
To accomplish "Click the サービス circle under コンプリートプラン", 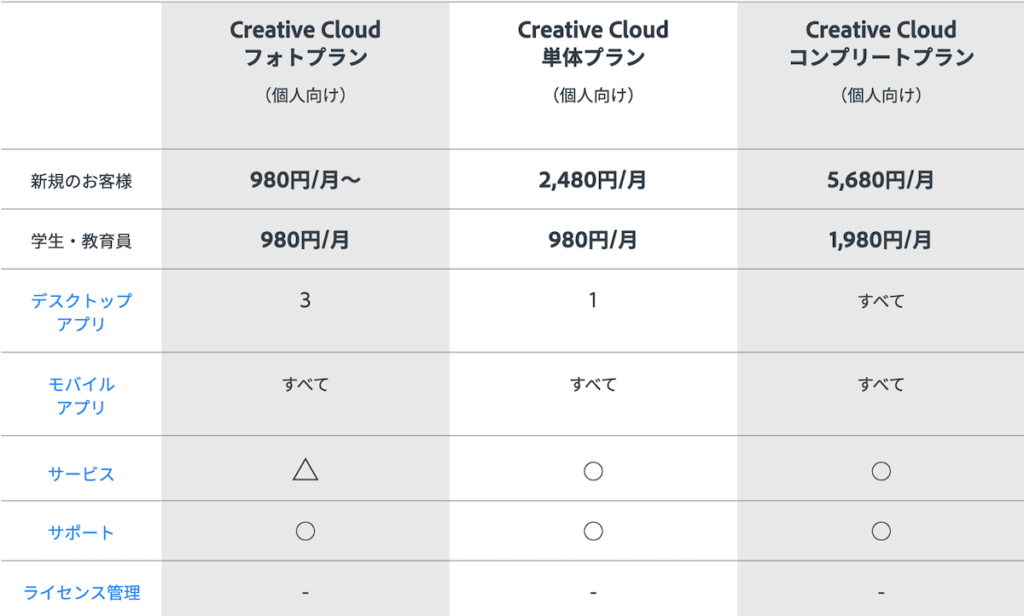I will pyautogui.click(x=881, y=471).
